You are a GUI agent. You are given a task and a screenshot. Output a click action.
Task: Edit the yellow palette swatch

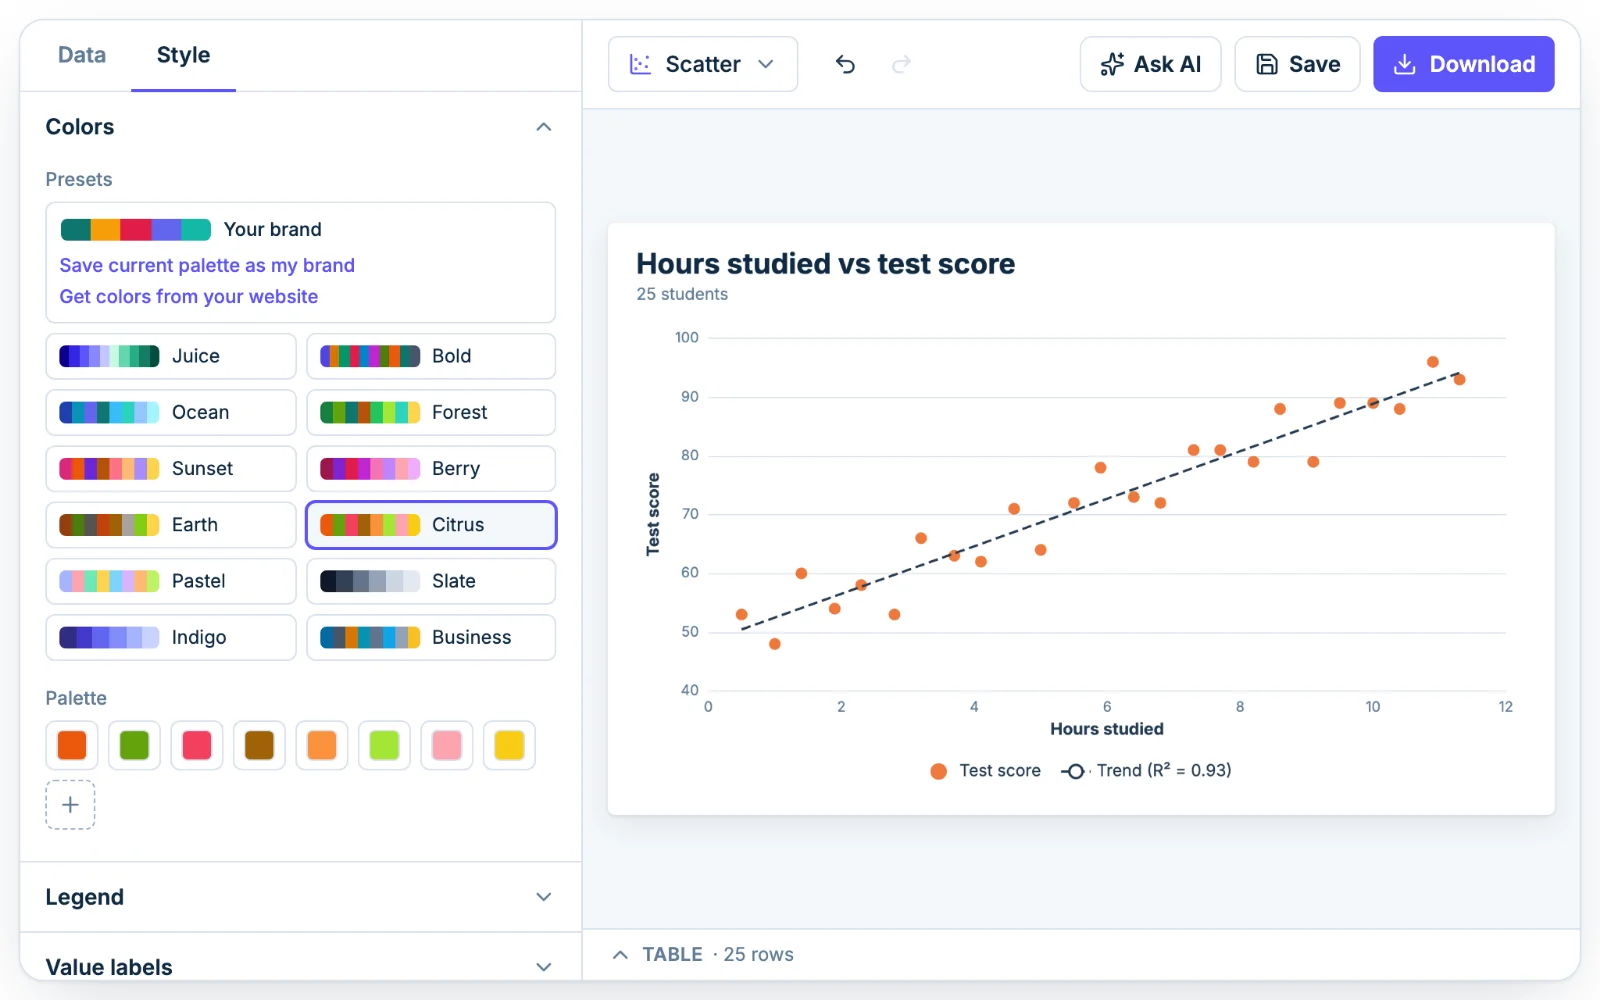(509, 745)
